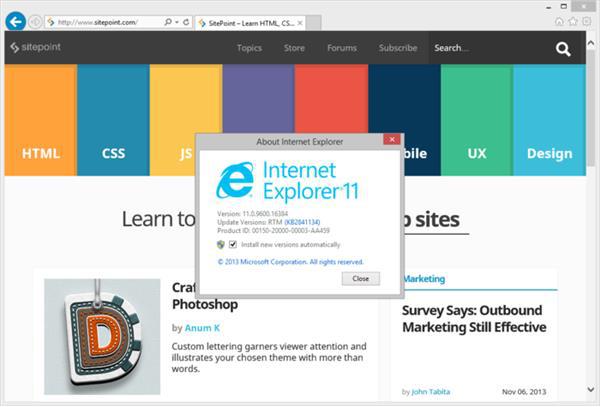
Task: Click the shield icon beside the checkbox
Action: pyautogui.click(x=221, y=244)
